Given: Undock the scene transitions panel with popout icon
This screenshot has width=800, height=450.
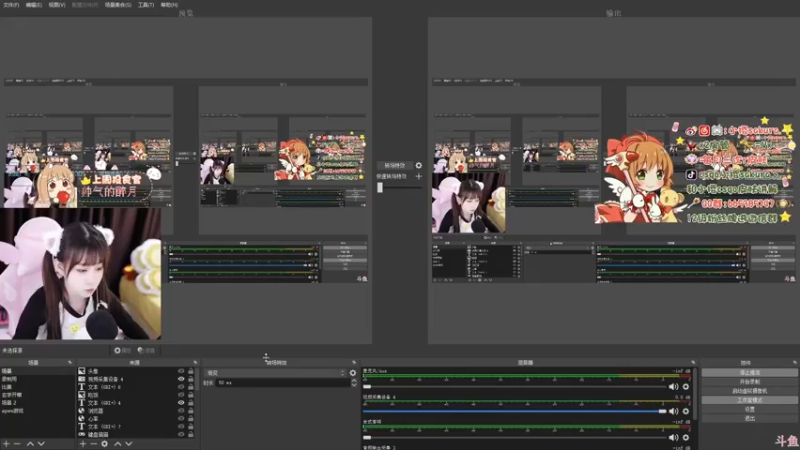Looking at the screenshot, I should (x=354, y=362).
